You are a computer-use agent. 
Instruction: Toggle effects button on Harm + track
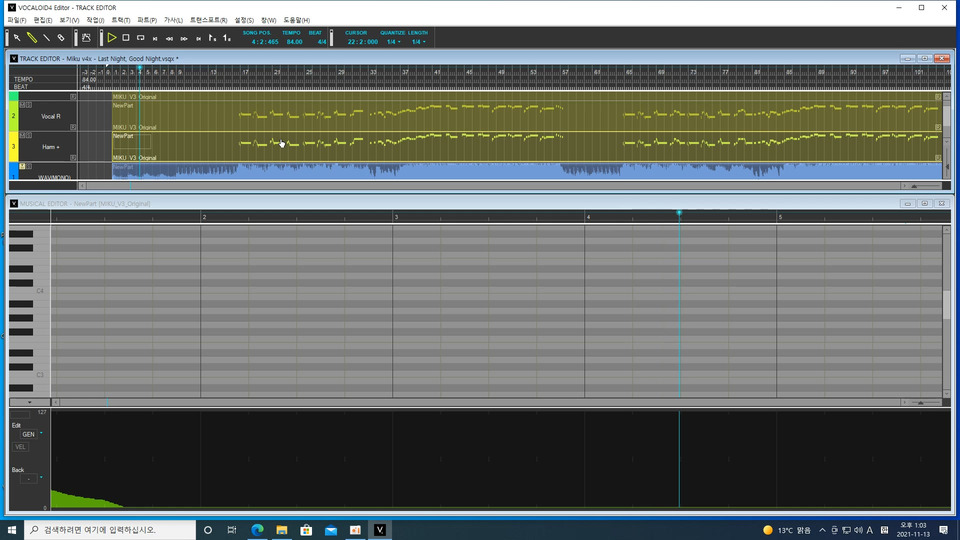[x=73, y=158]
